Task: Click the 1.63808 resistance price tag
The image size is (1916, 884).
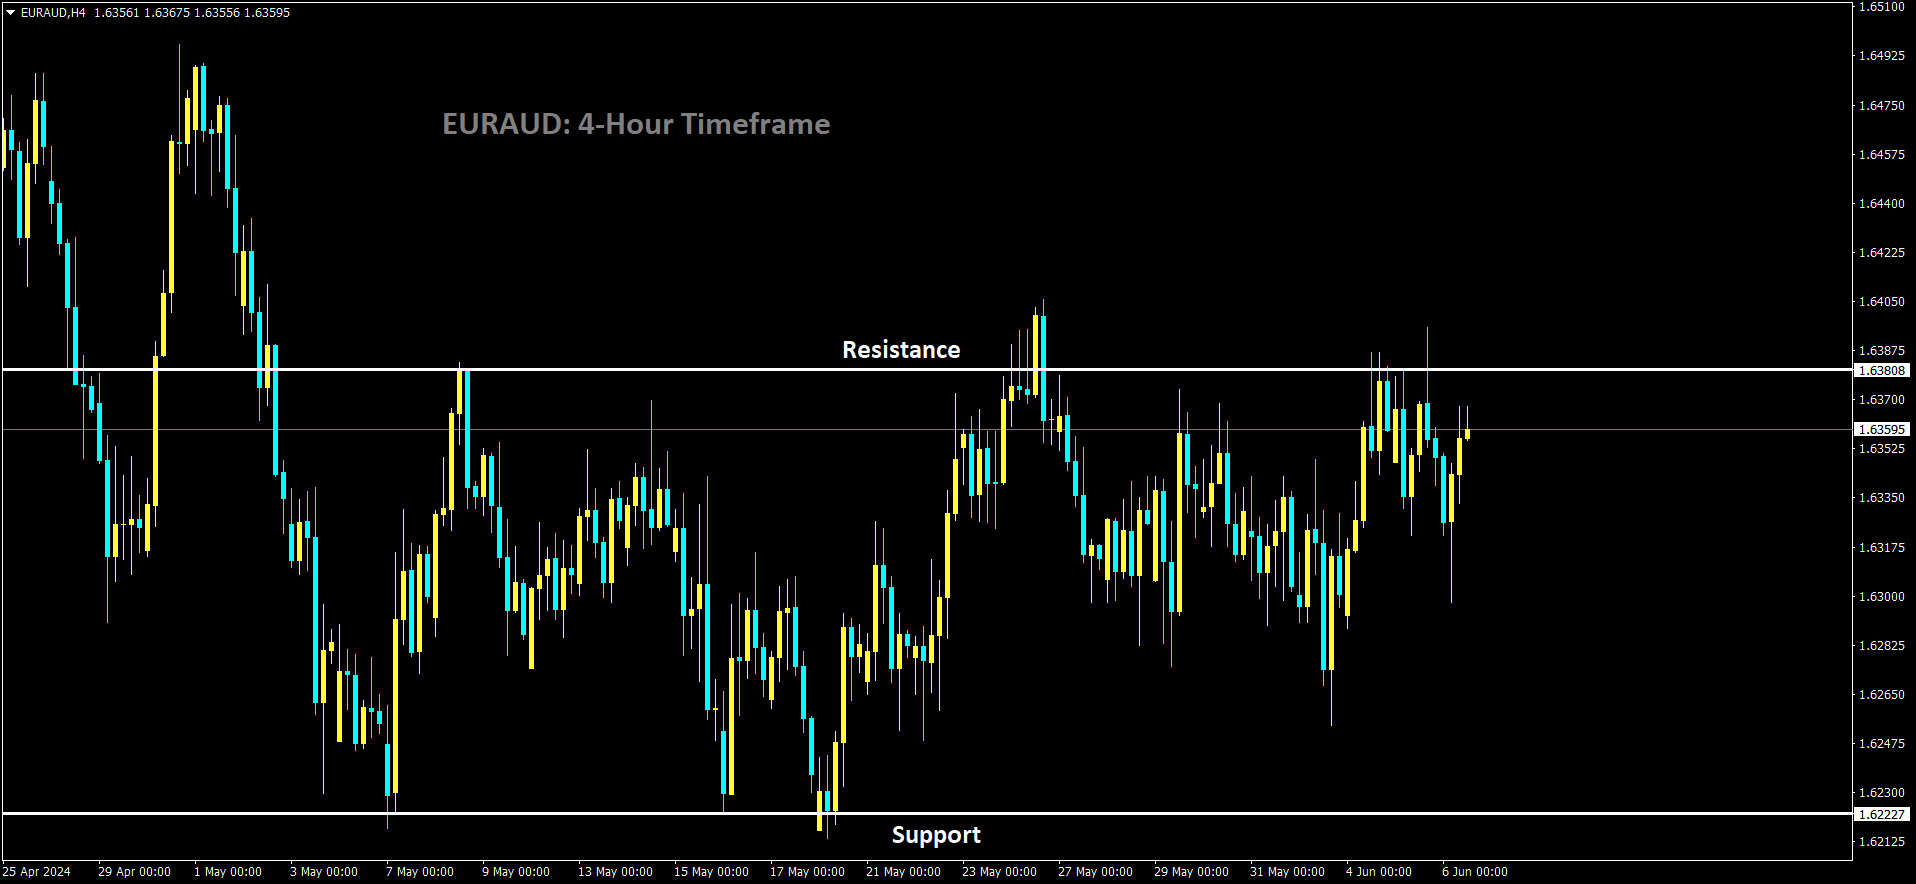Action: 1882,370
